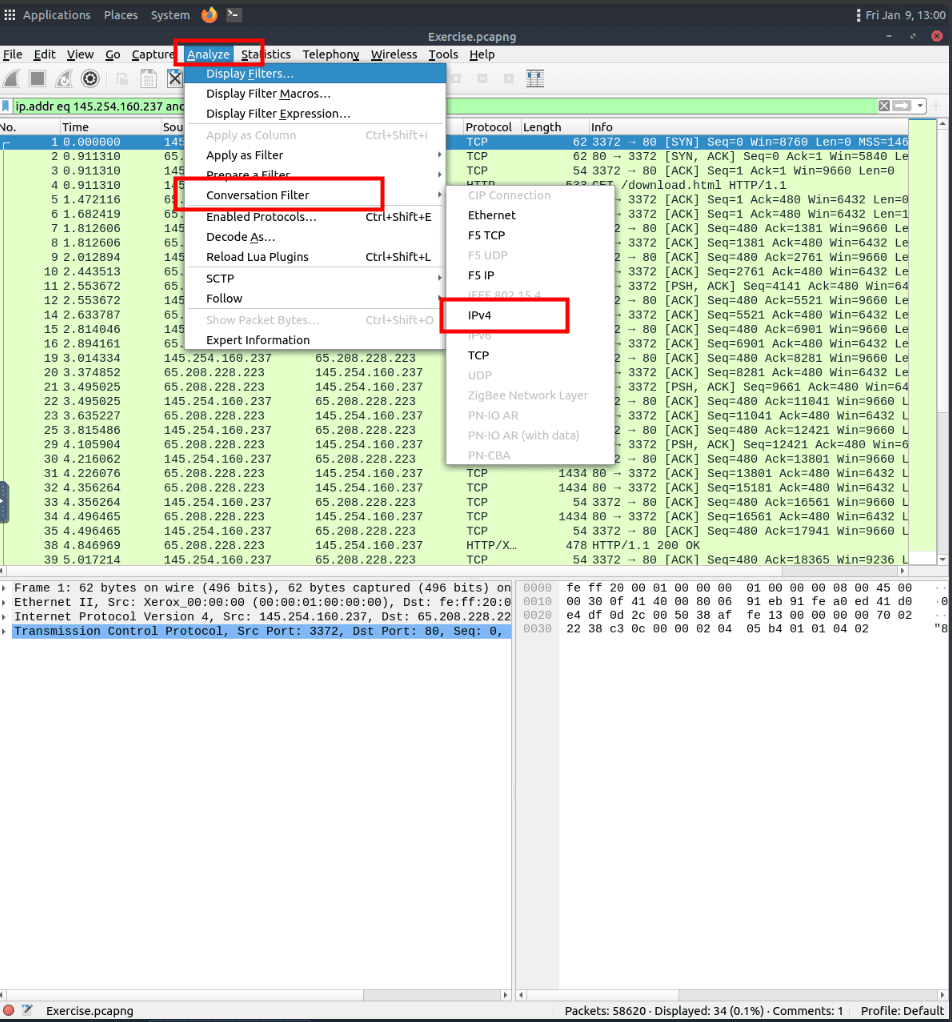
Task: Click inside the display filter input field
Action: click(x=500, y=106)
